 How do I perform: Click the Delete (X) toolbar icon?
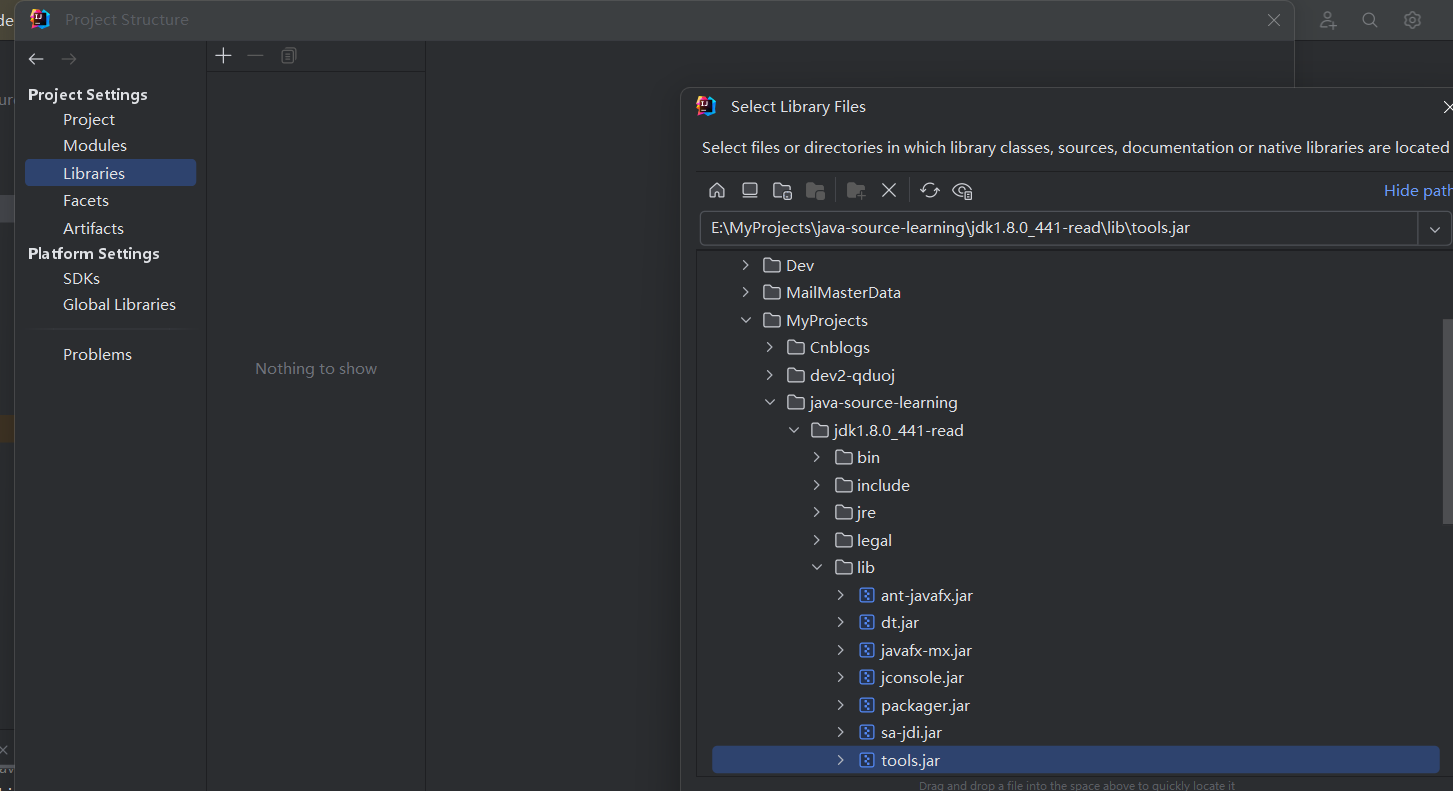(889, 190)
